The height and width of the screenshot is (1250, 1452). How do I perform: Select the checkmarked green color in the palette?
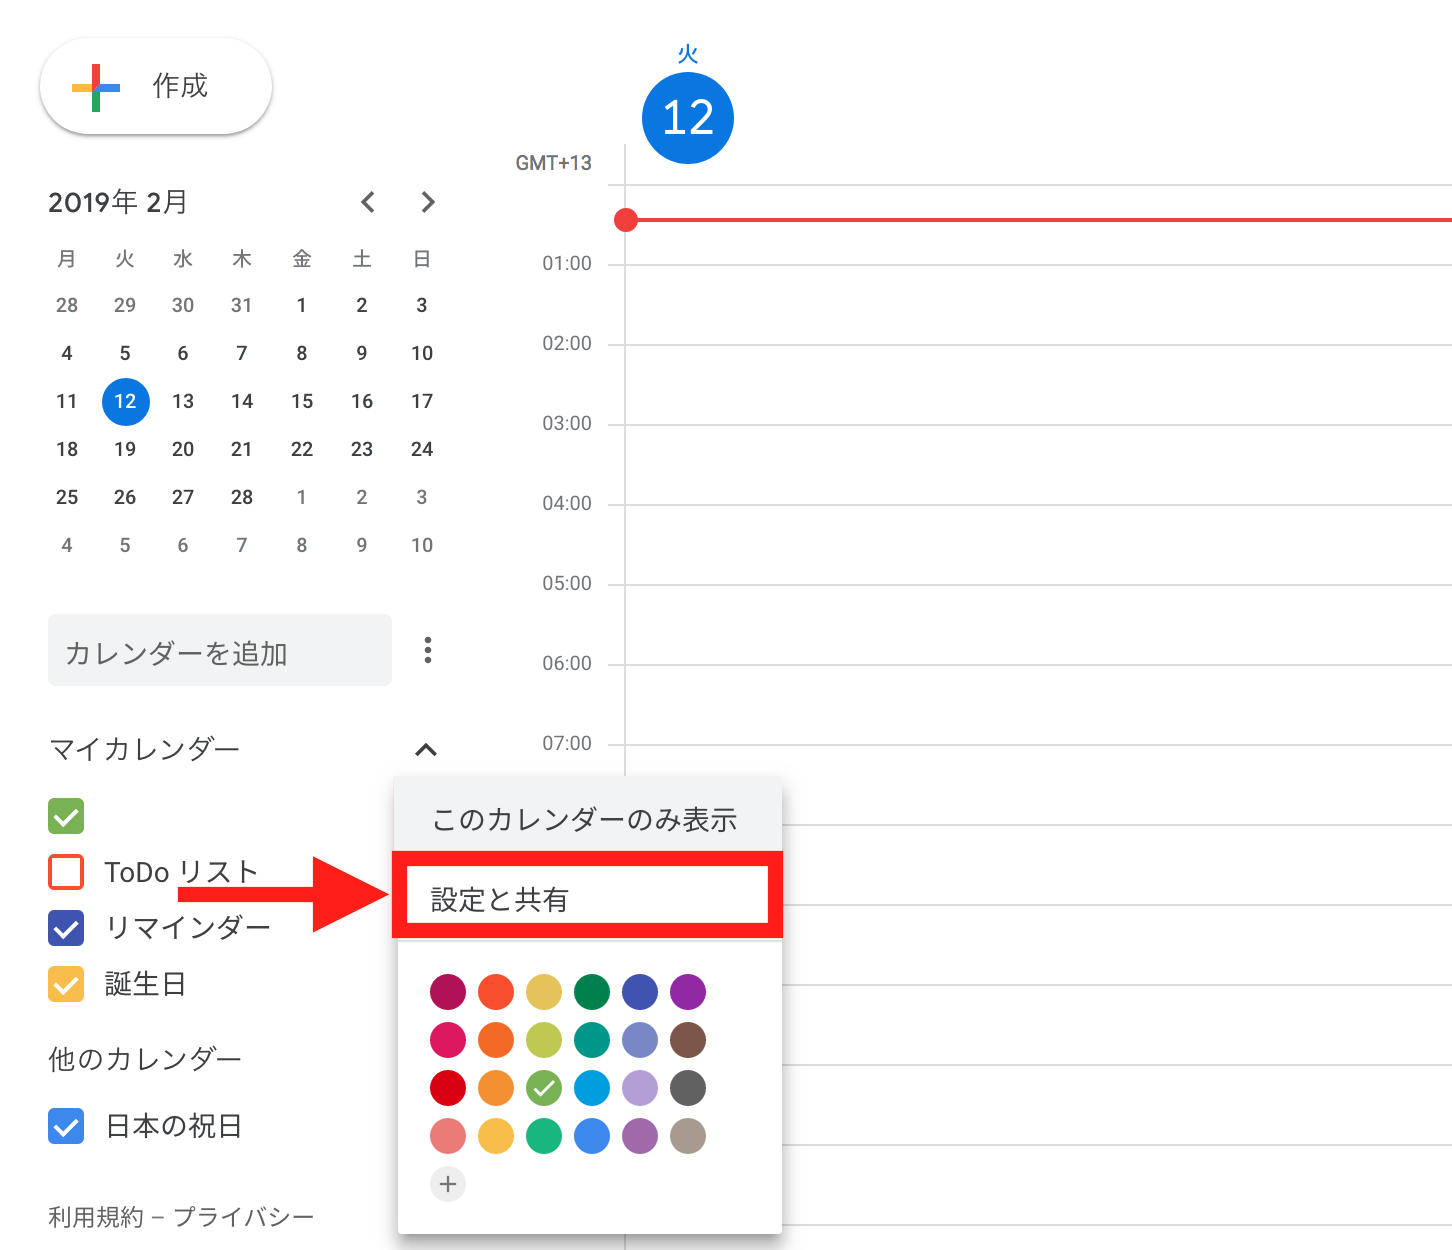tap(544, 1088)
